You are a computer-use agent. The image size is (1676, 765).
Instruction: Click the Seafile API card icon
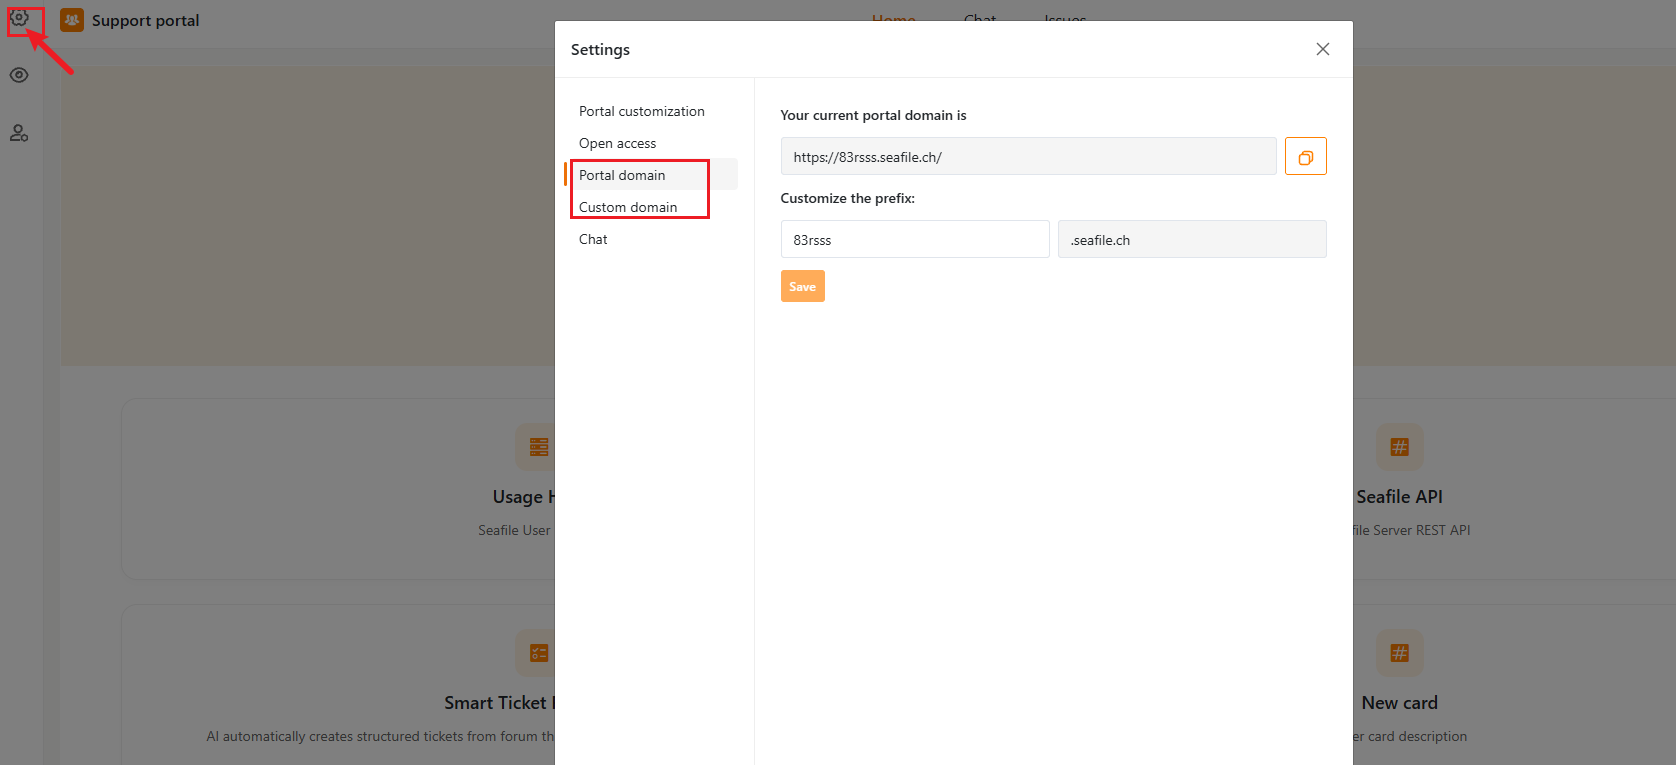tap(1399, 447)
